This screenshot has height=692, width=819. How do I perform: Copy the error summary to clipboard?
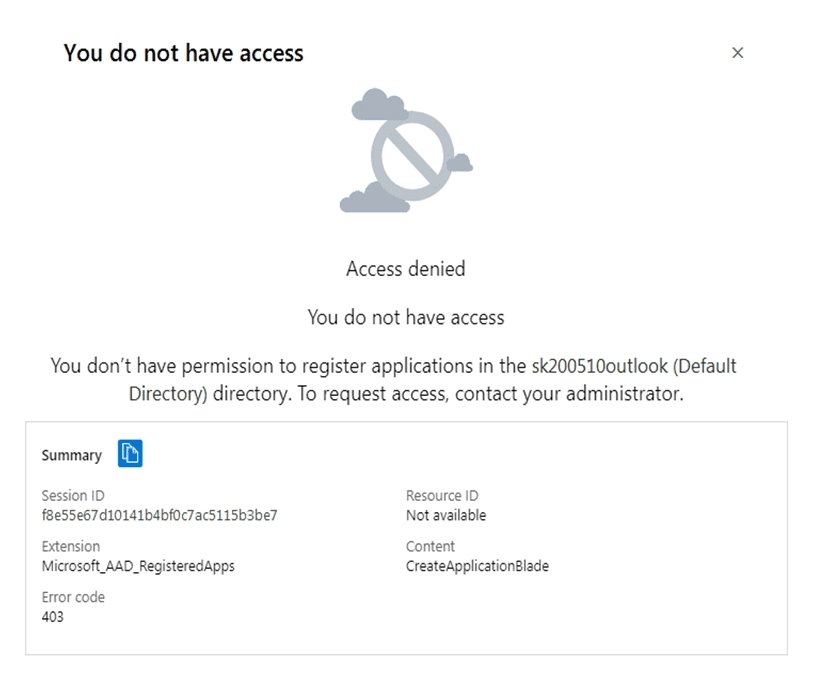click(x=130, y=454)
